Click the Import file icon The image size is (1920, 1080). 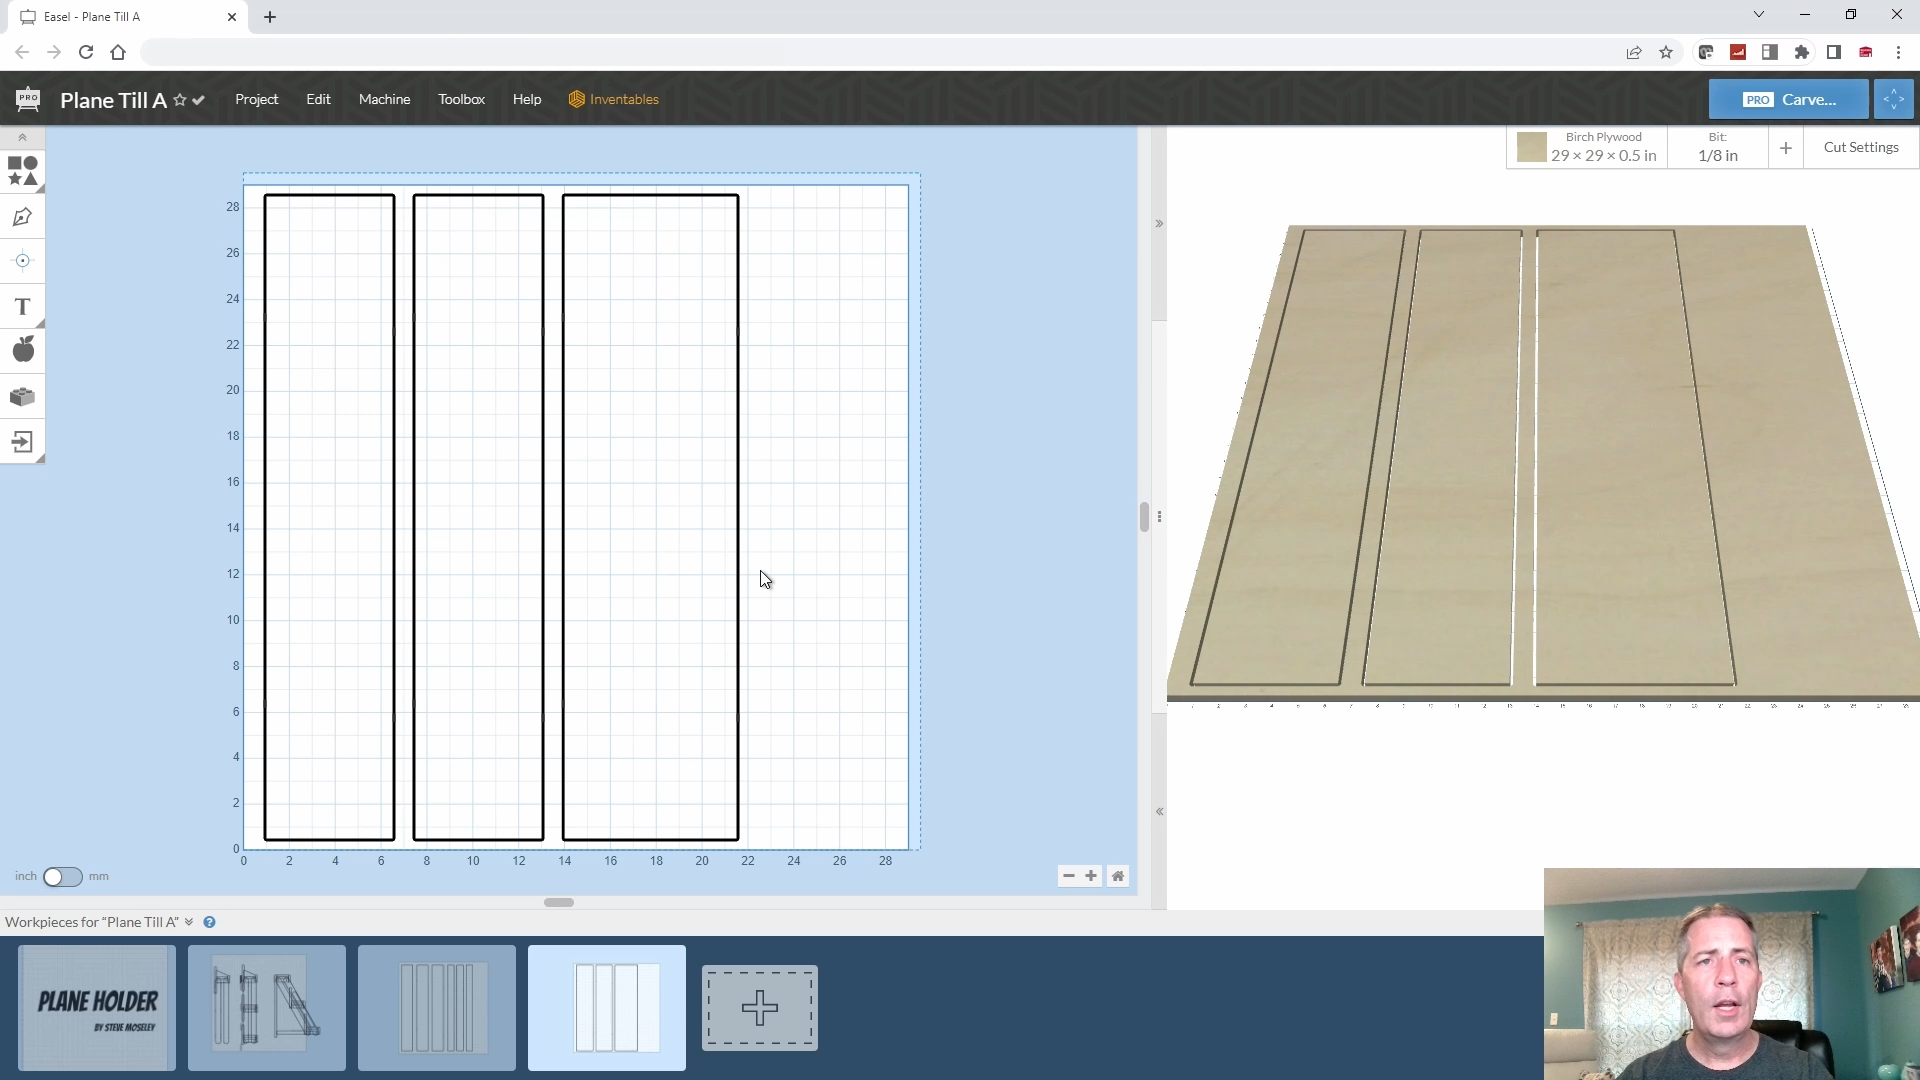22,442
